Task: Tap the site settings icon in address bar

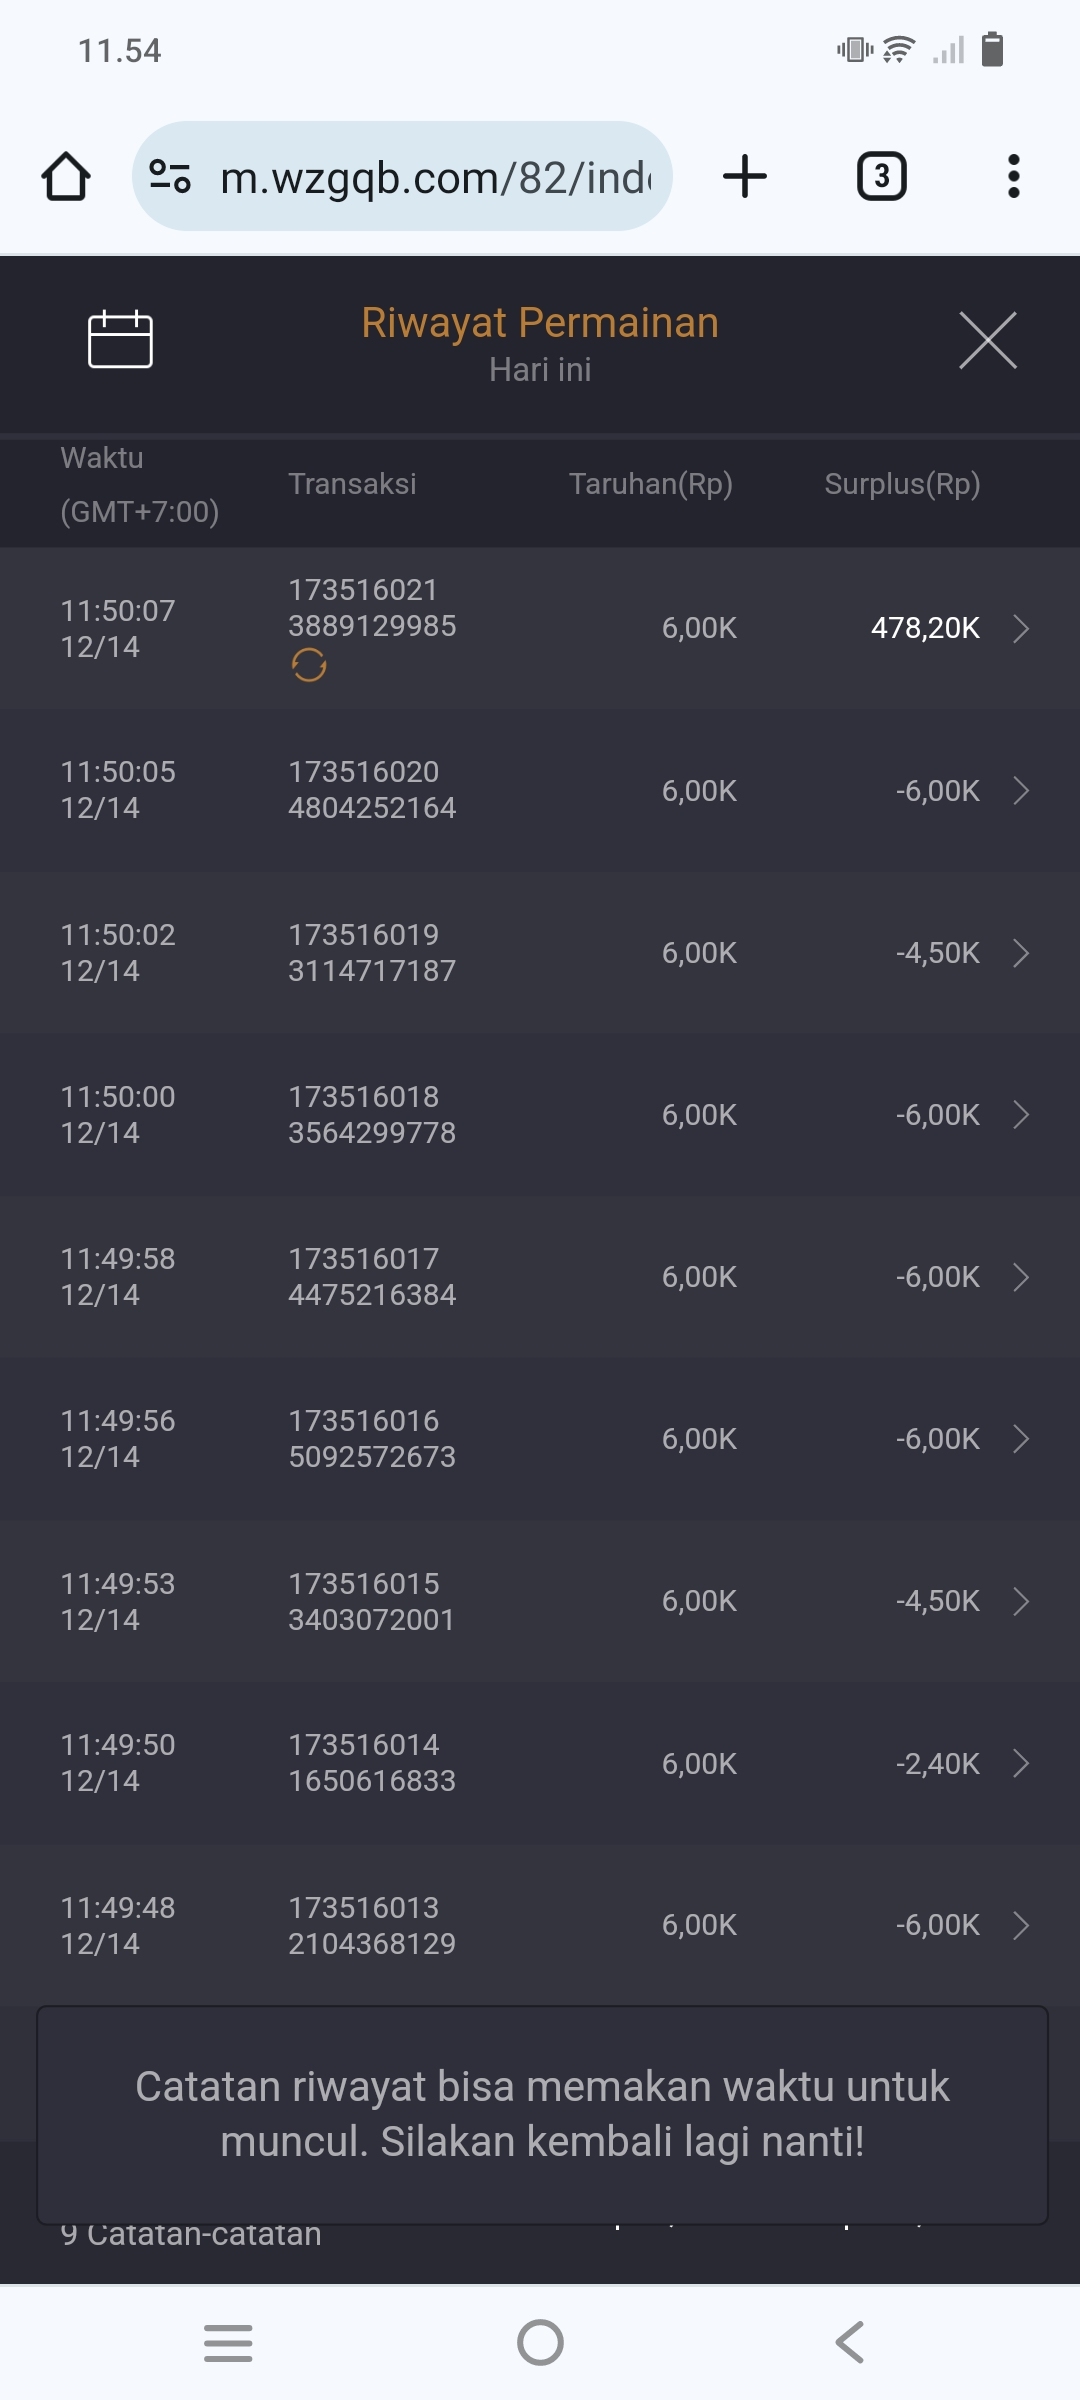Action: click(x=170, y=177)
